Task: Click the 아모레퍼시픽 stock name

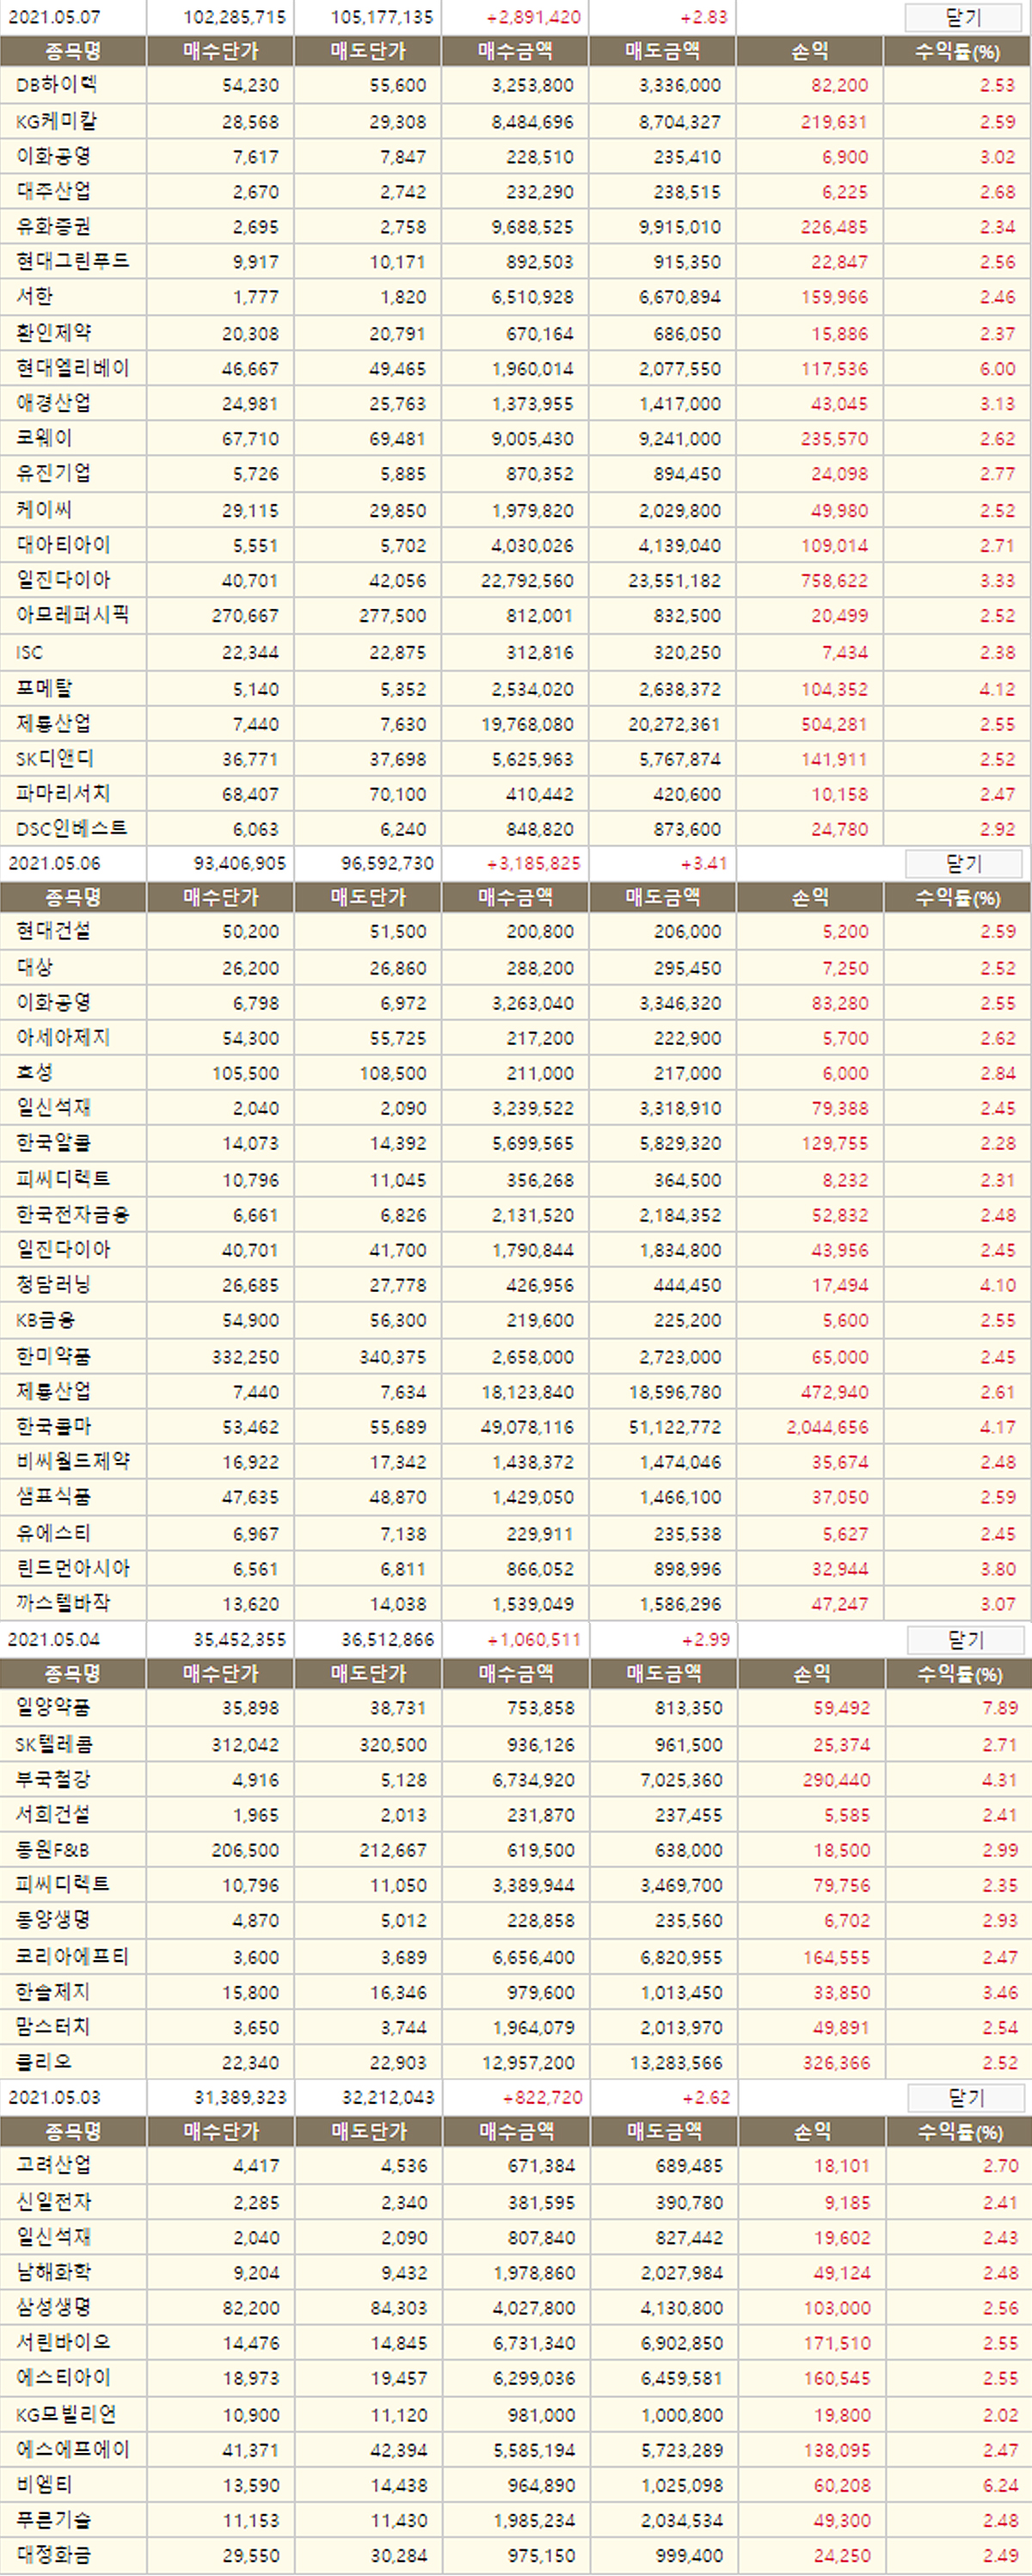Action: pyautogui.click(x=72, y=616)
